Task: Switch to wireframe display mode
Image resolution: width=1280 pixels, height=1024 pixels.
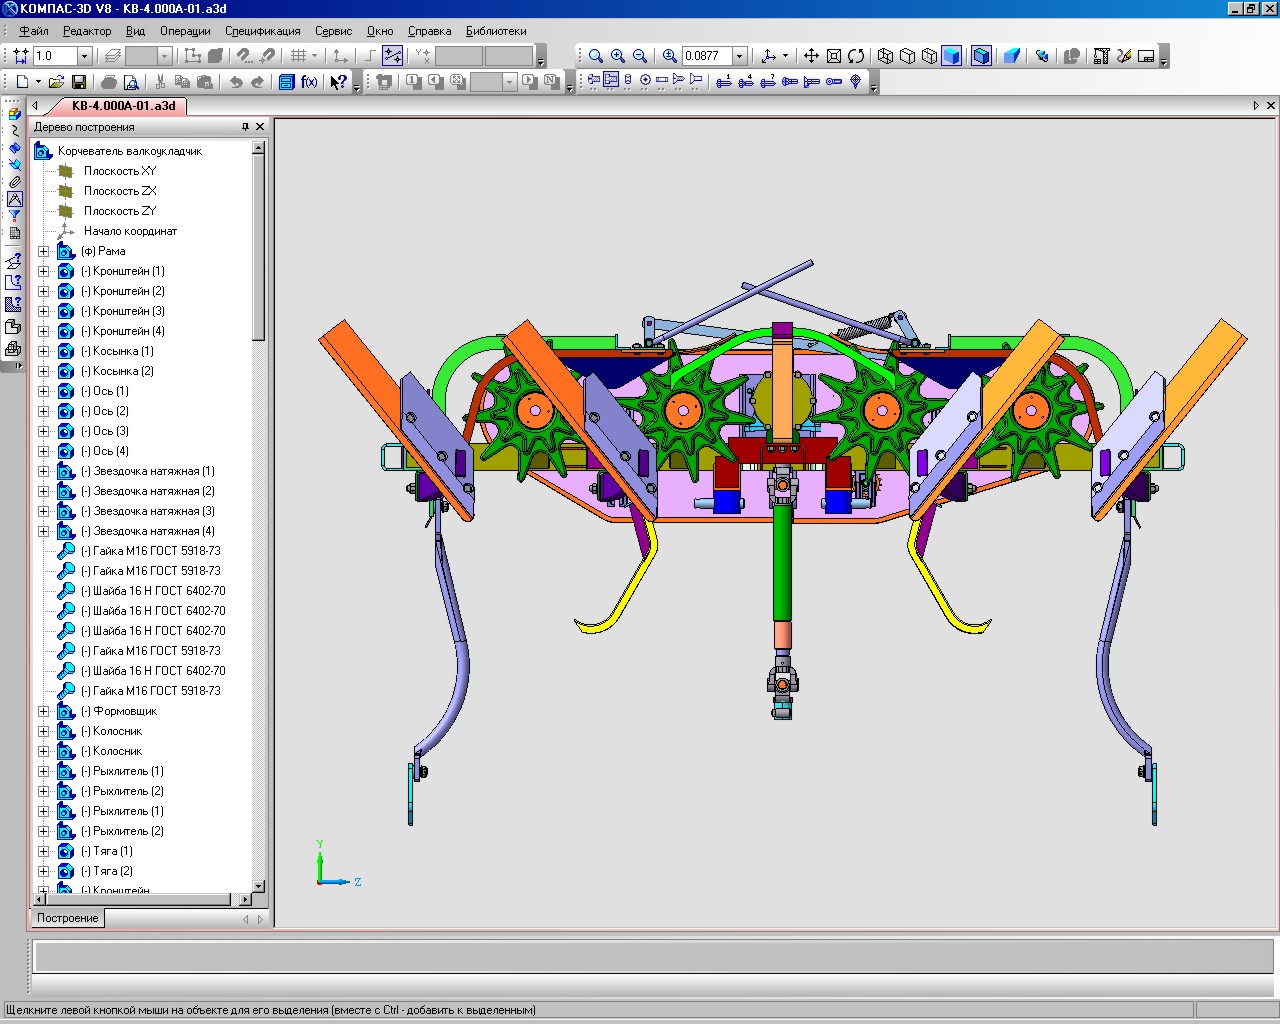Action: (885, 56)
